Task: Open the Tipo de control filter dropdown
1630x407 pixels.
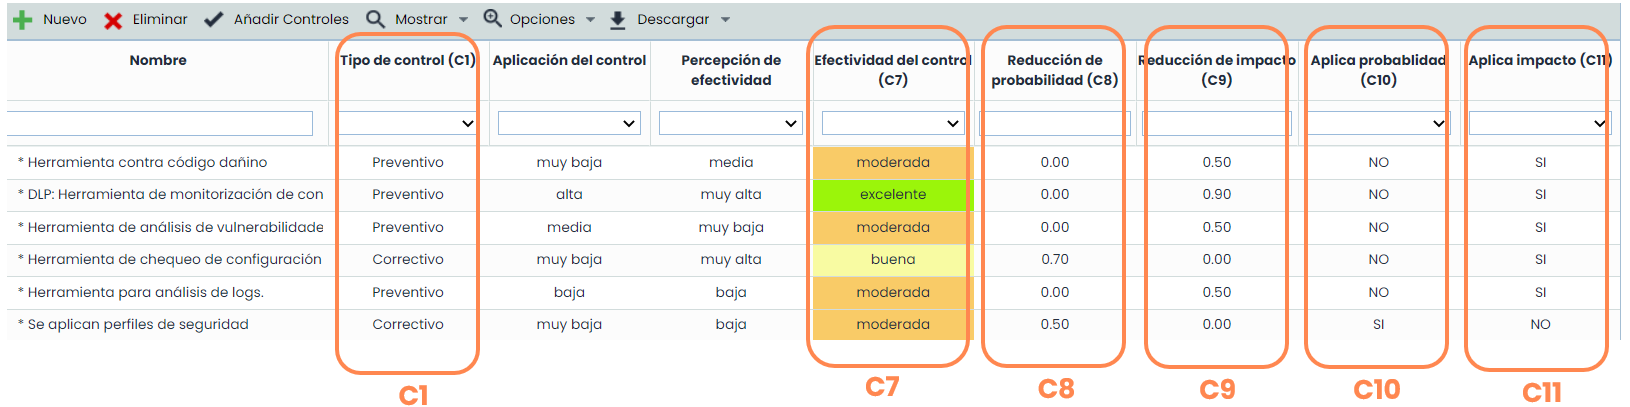Action: (407, 123)
